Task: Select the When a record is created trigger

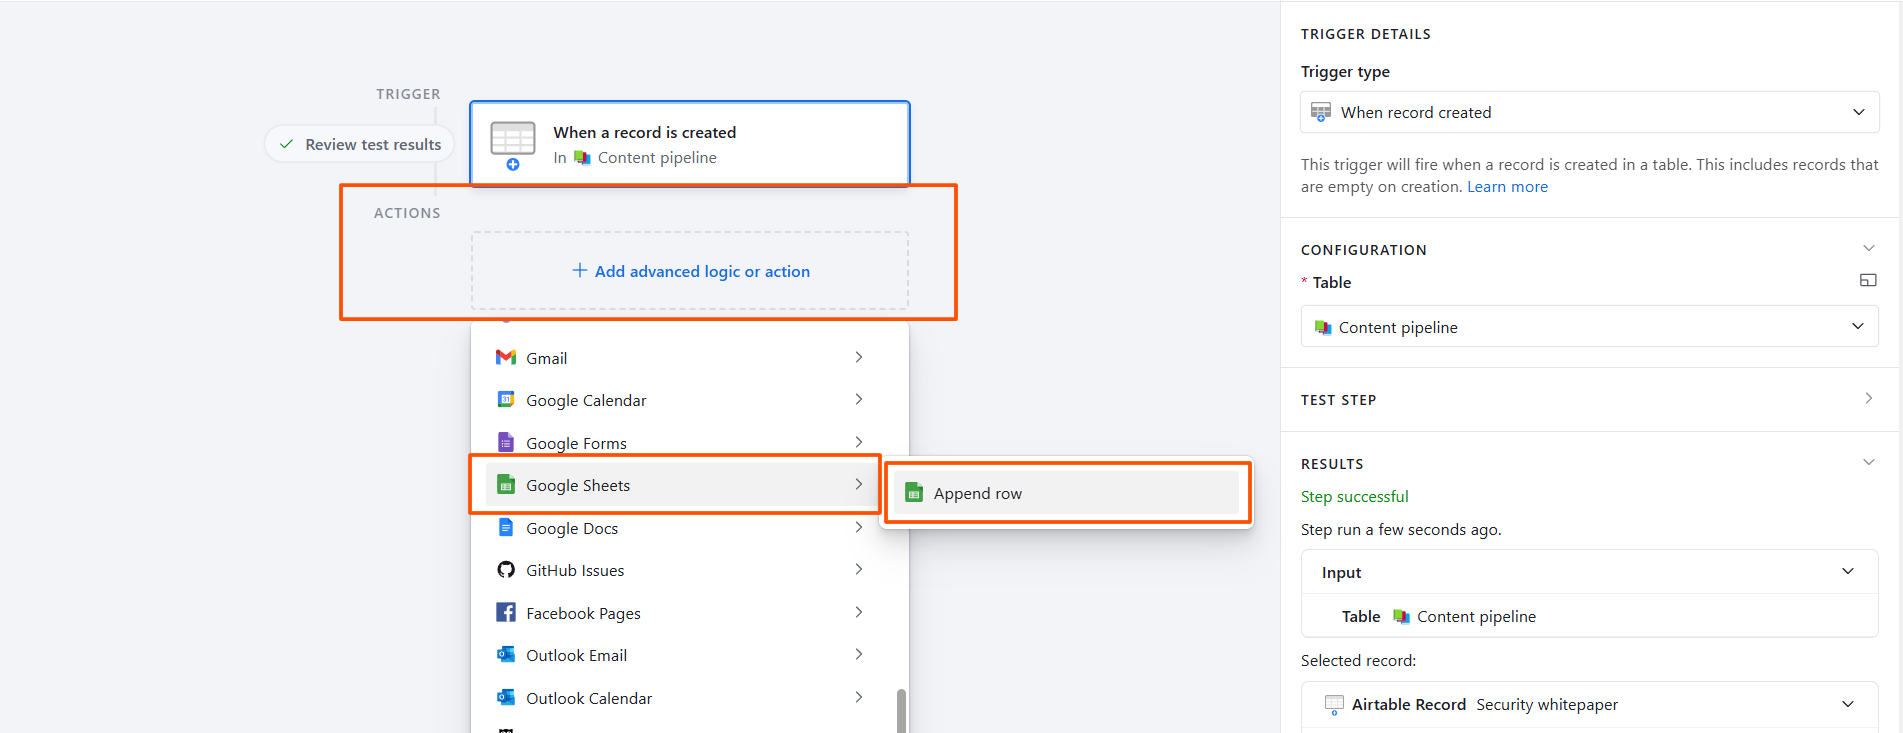Action: click(x=690, y=144)
